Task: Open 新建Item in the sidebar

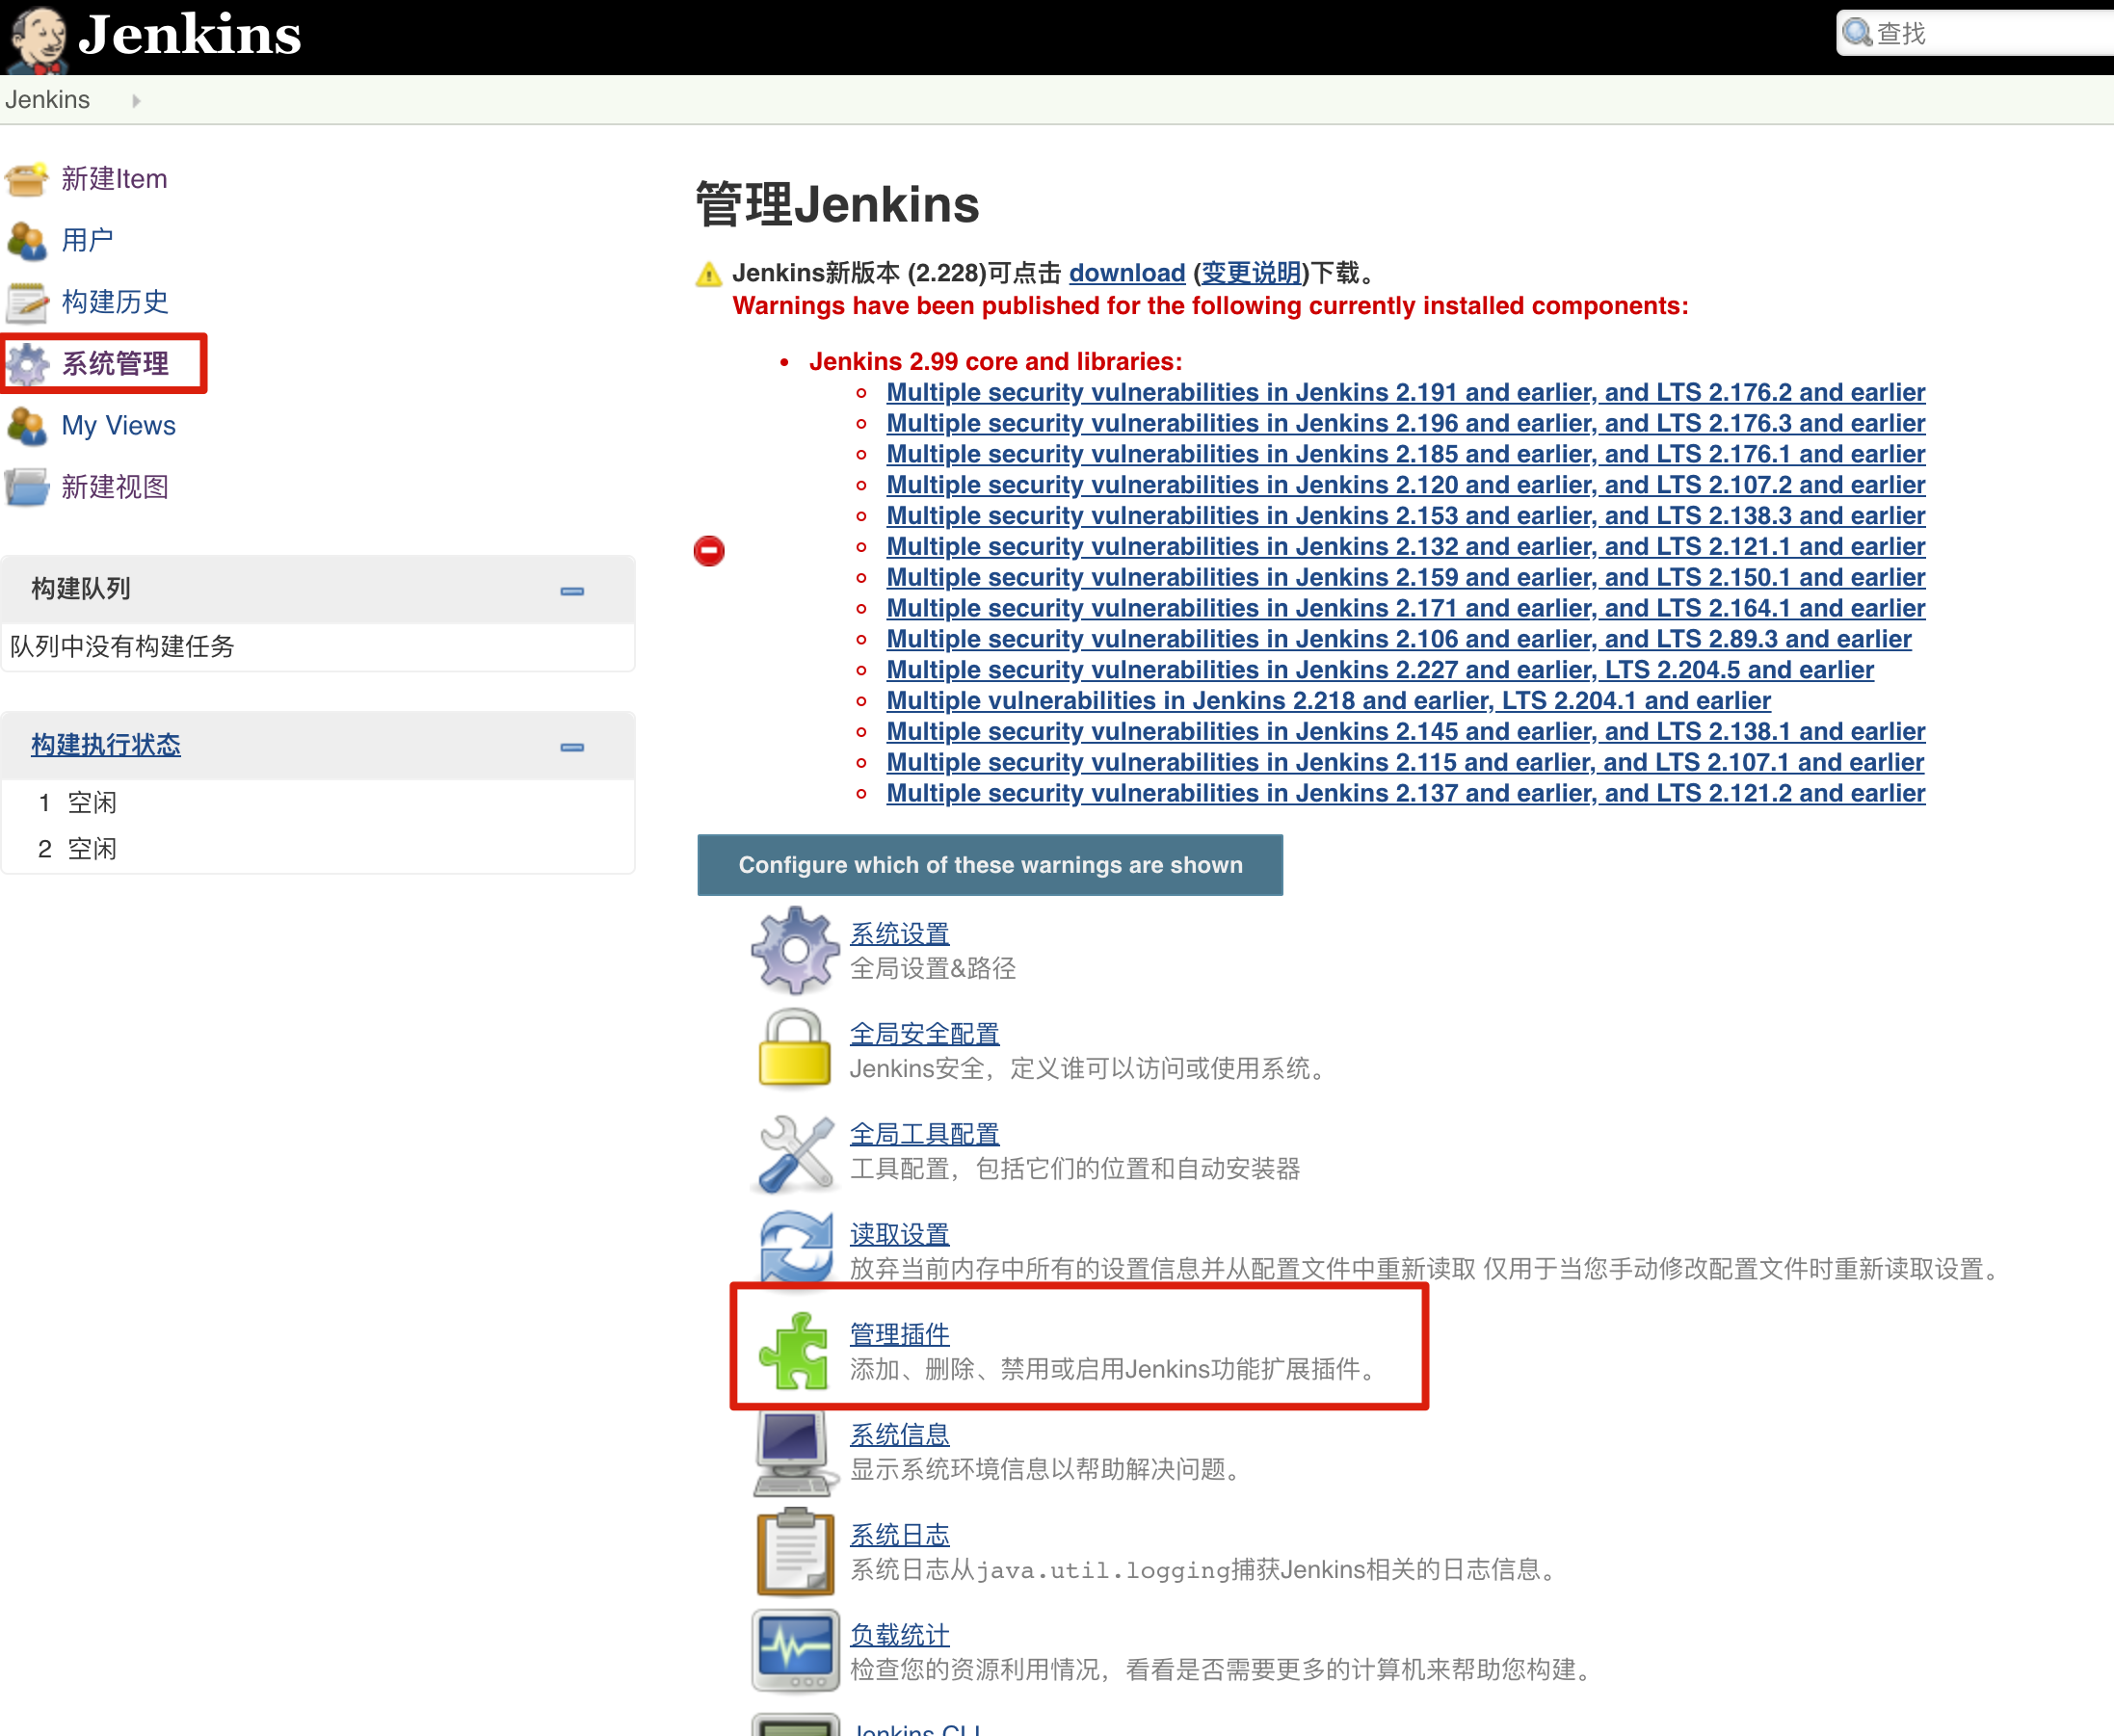Action: tap(114, 179)
